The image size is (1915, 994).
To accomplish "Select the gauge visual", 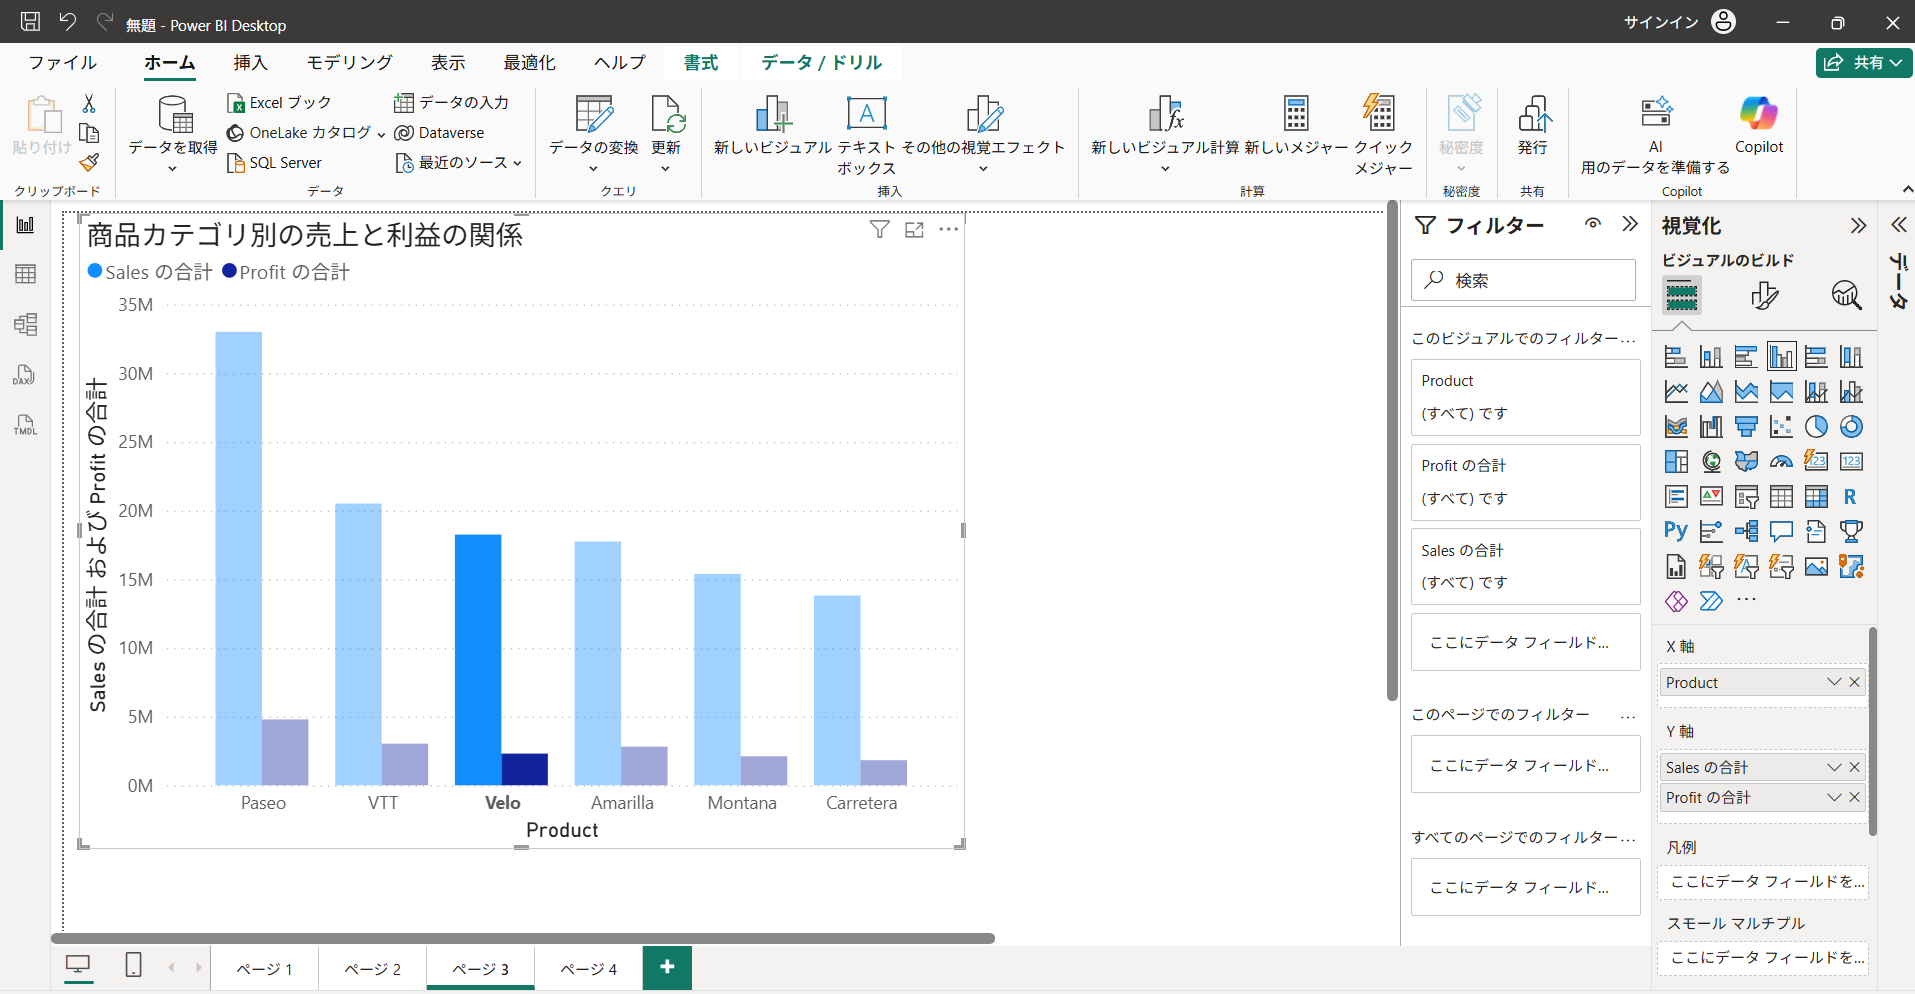I will pos(1781,462).
